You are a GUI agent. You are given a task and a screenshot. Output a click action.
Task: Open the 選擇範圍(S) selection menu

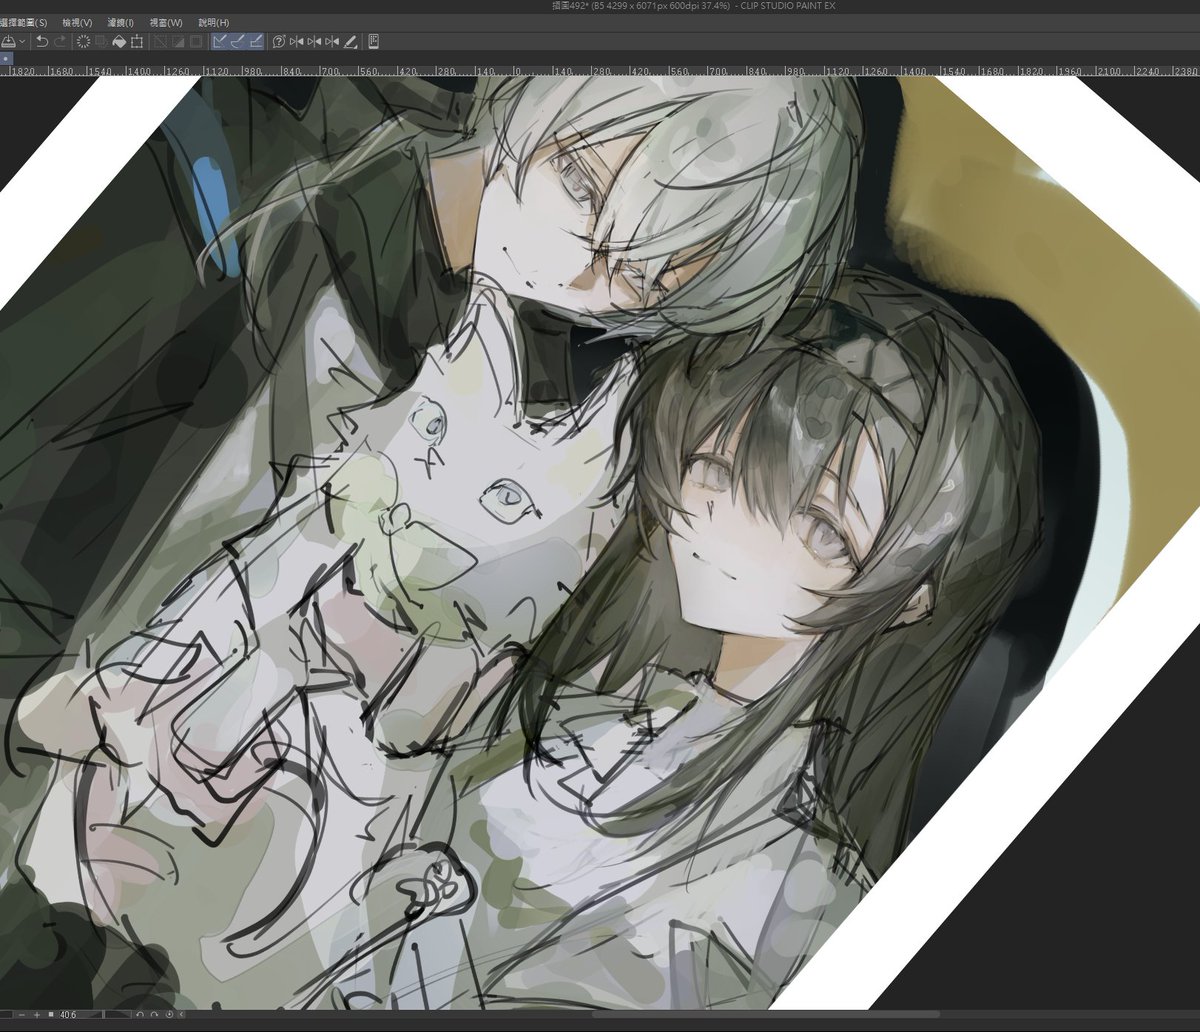(x=24, y=22)
